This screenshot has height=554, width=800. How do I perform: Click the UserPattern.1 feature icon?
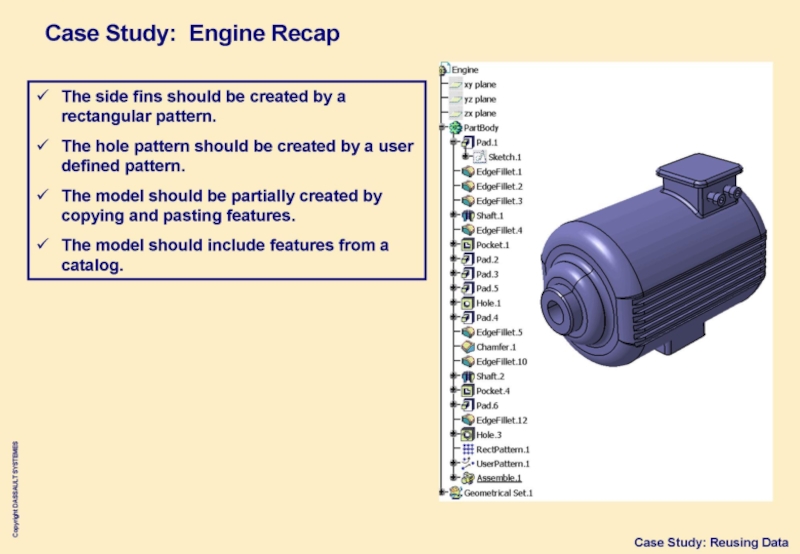click(468, 463)
